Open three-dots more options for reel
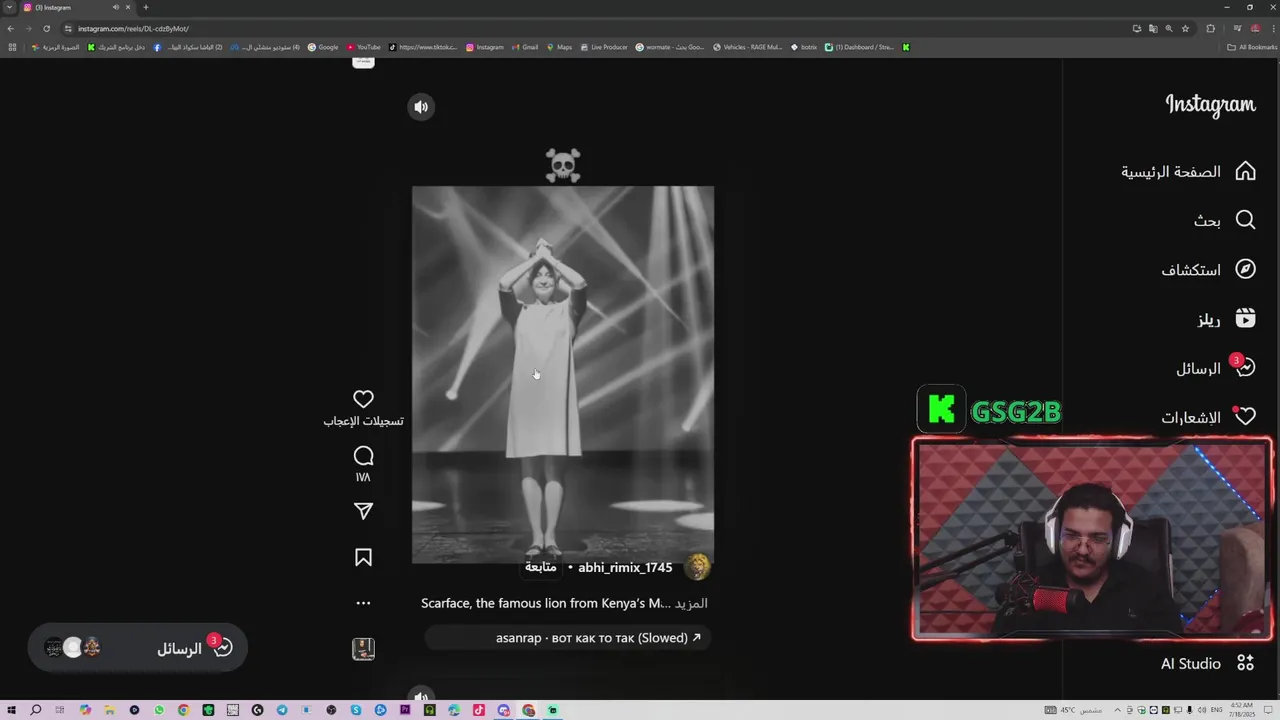 (363, 603)
